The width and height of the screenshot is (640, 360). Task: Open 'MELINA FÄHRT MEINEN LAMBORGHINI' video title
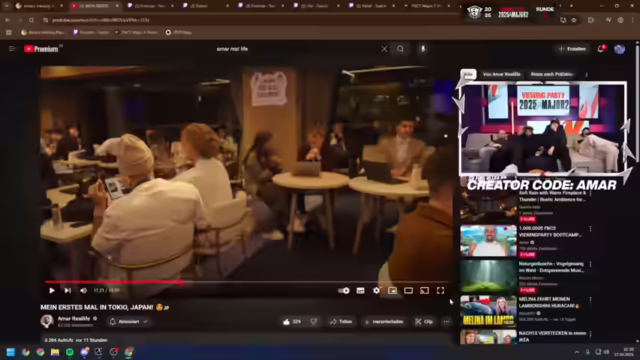click(549, 302)
